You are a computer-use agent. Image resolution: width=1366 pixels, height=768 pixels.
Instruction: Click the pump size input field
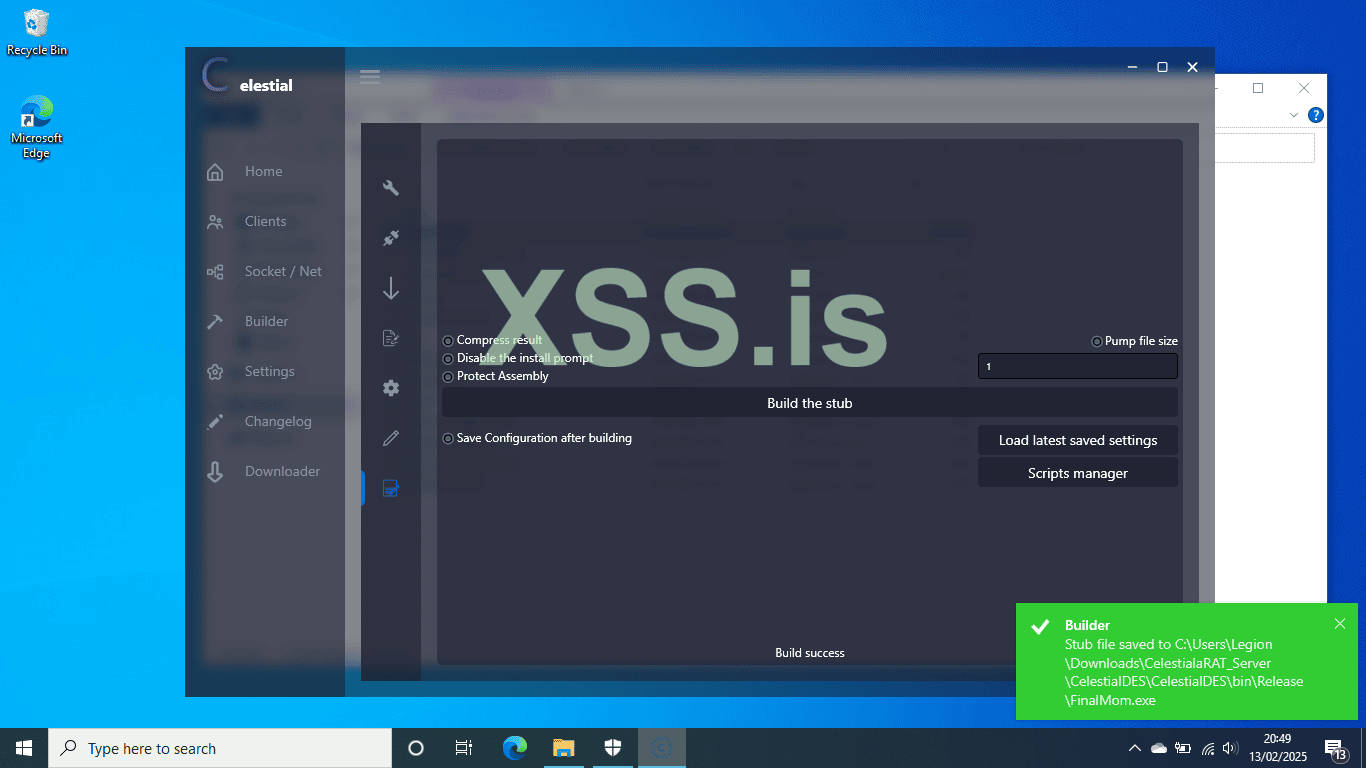pos(1077,366)
